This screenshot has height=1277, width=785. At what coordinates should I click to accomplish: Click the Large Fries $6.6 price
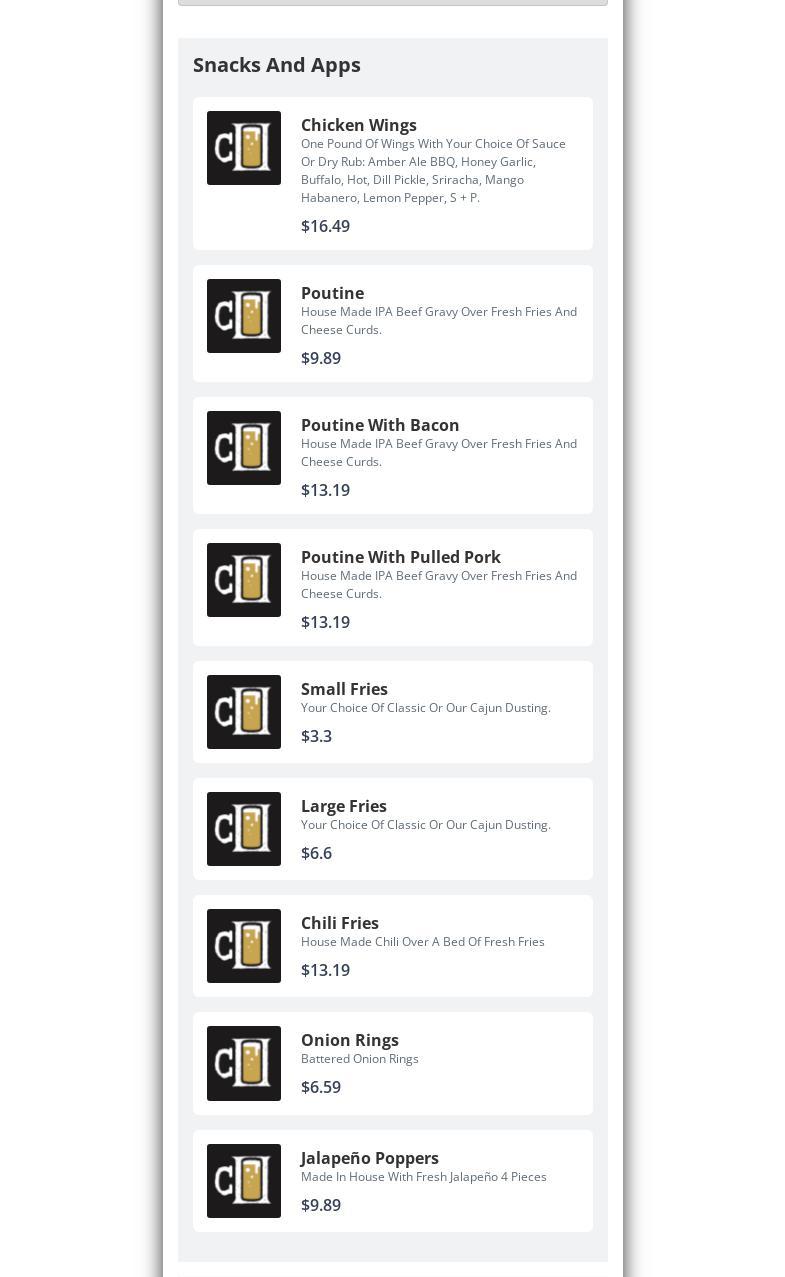coord(316,853)
